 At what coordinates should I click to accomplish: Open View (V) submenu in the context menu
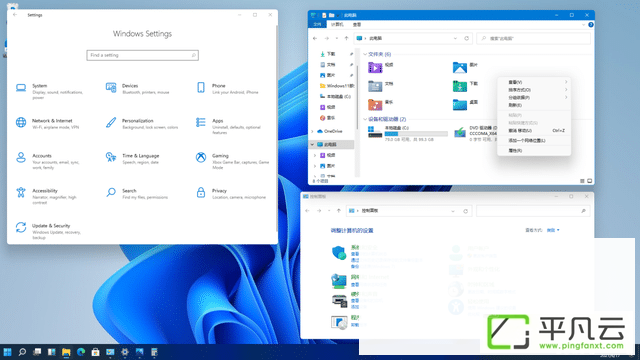point(533,82)
